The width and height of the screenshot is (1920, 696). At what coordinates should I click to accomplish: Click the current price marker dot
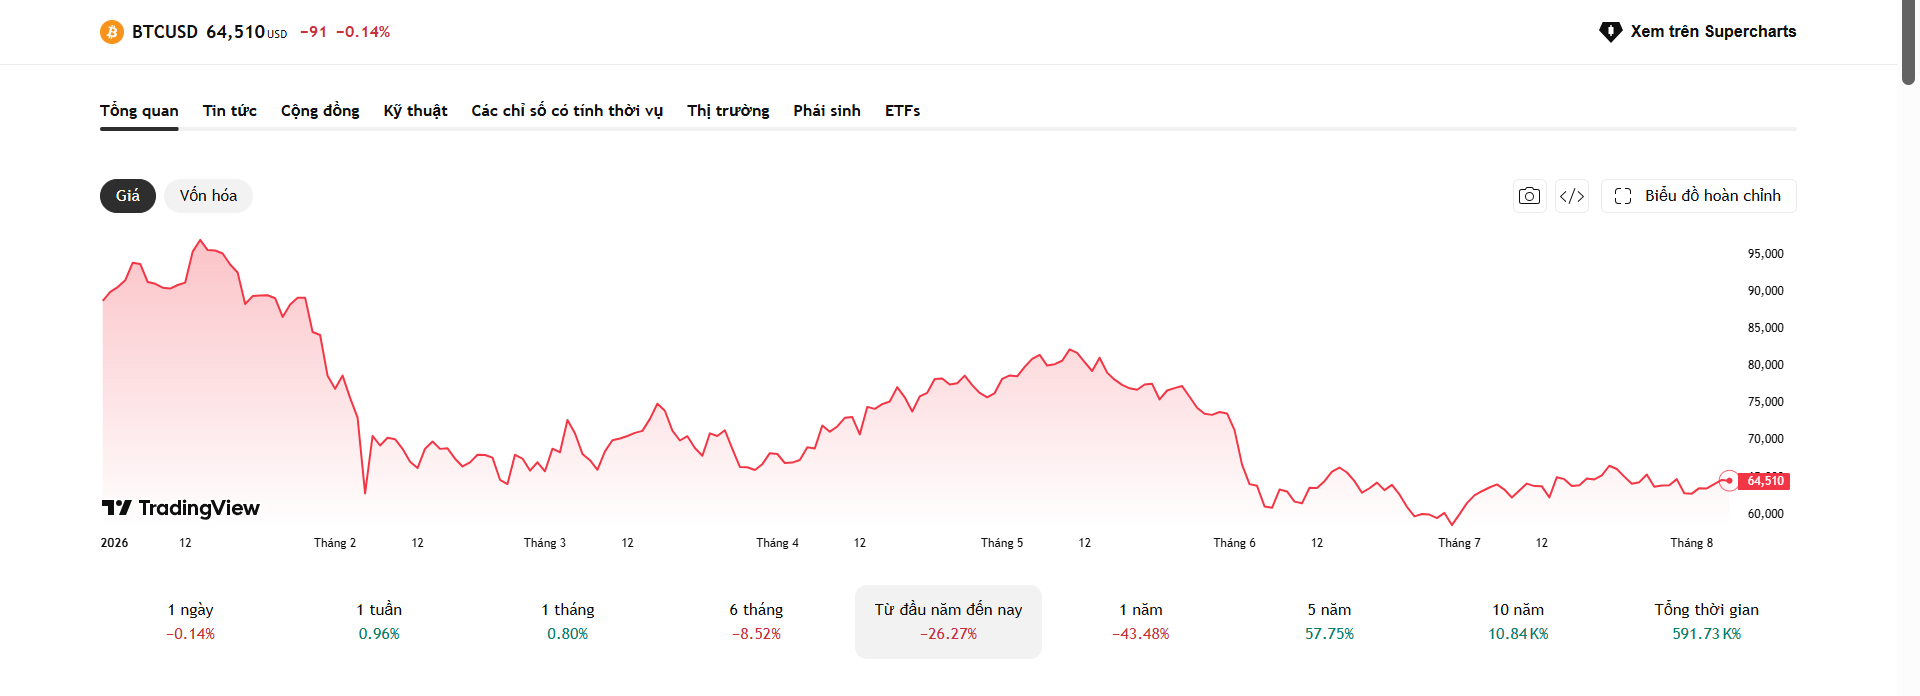click(x=1729, y=481)
